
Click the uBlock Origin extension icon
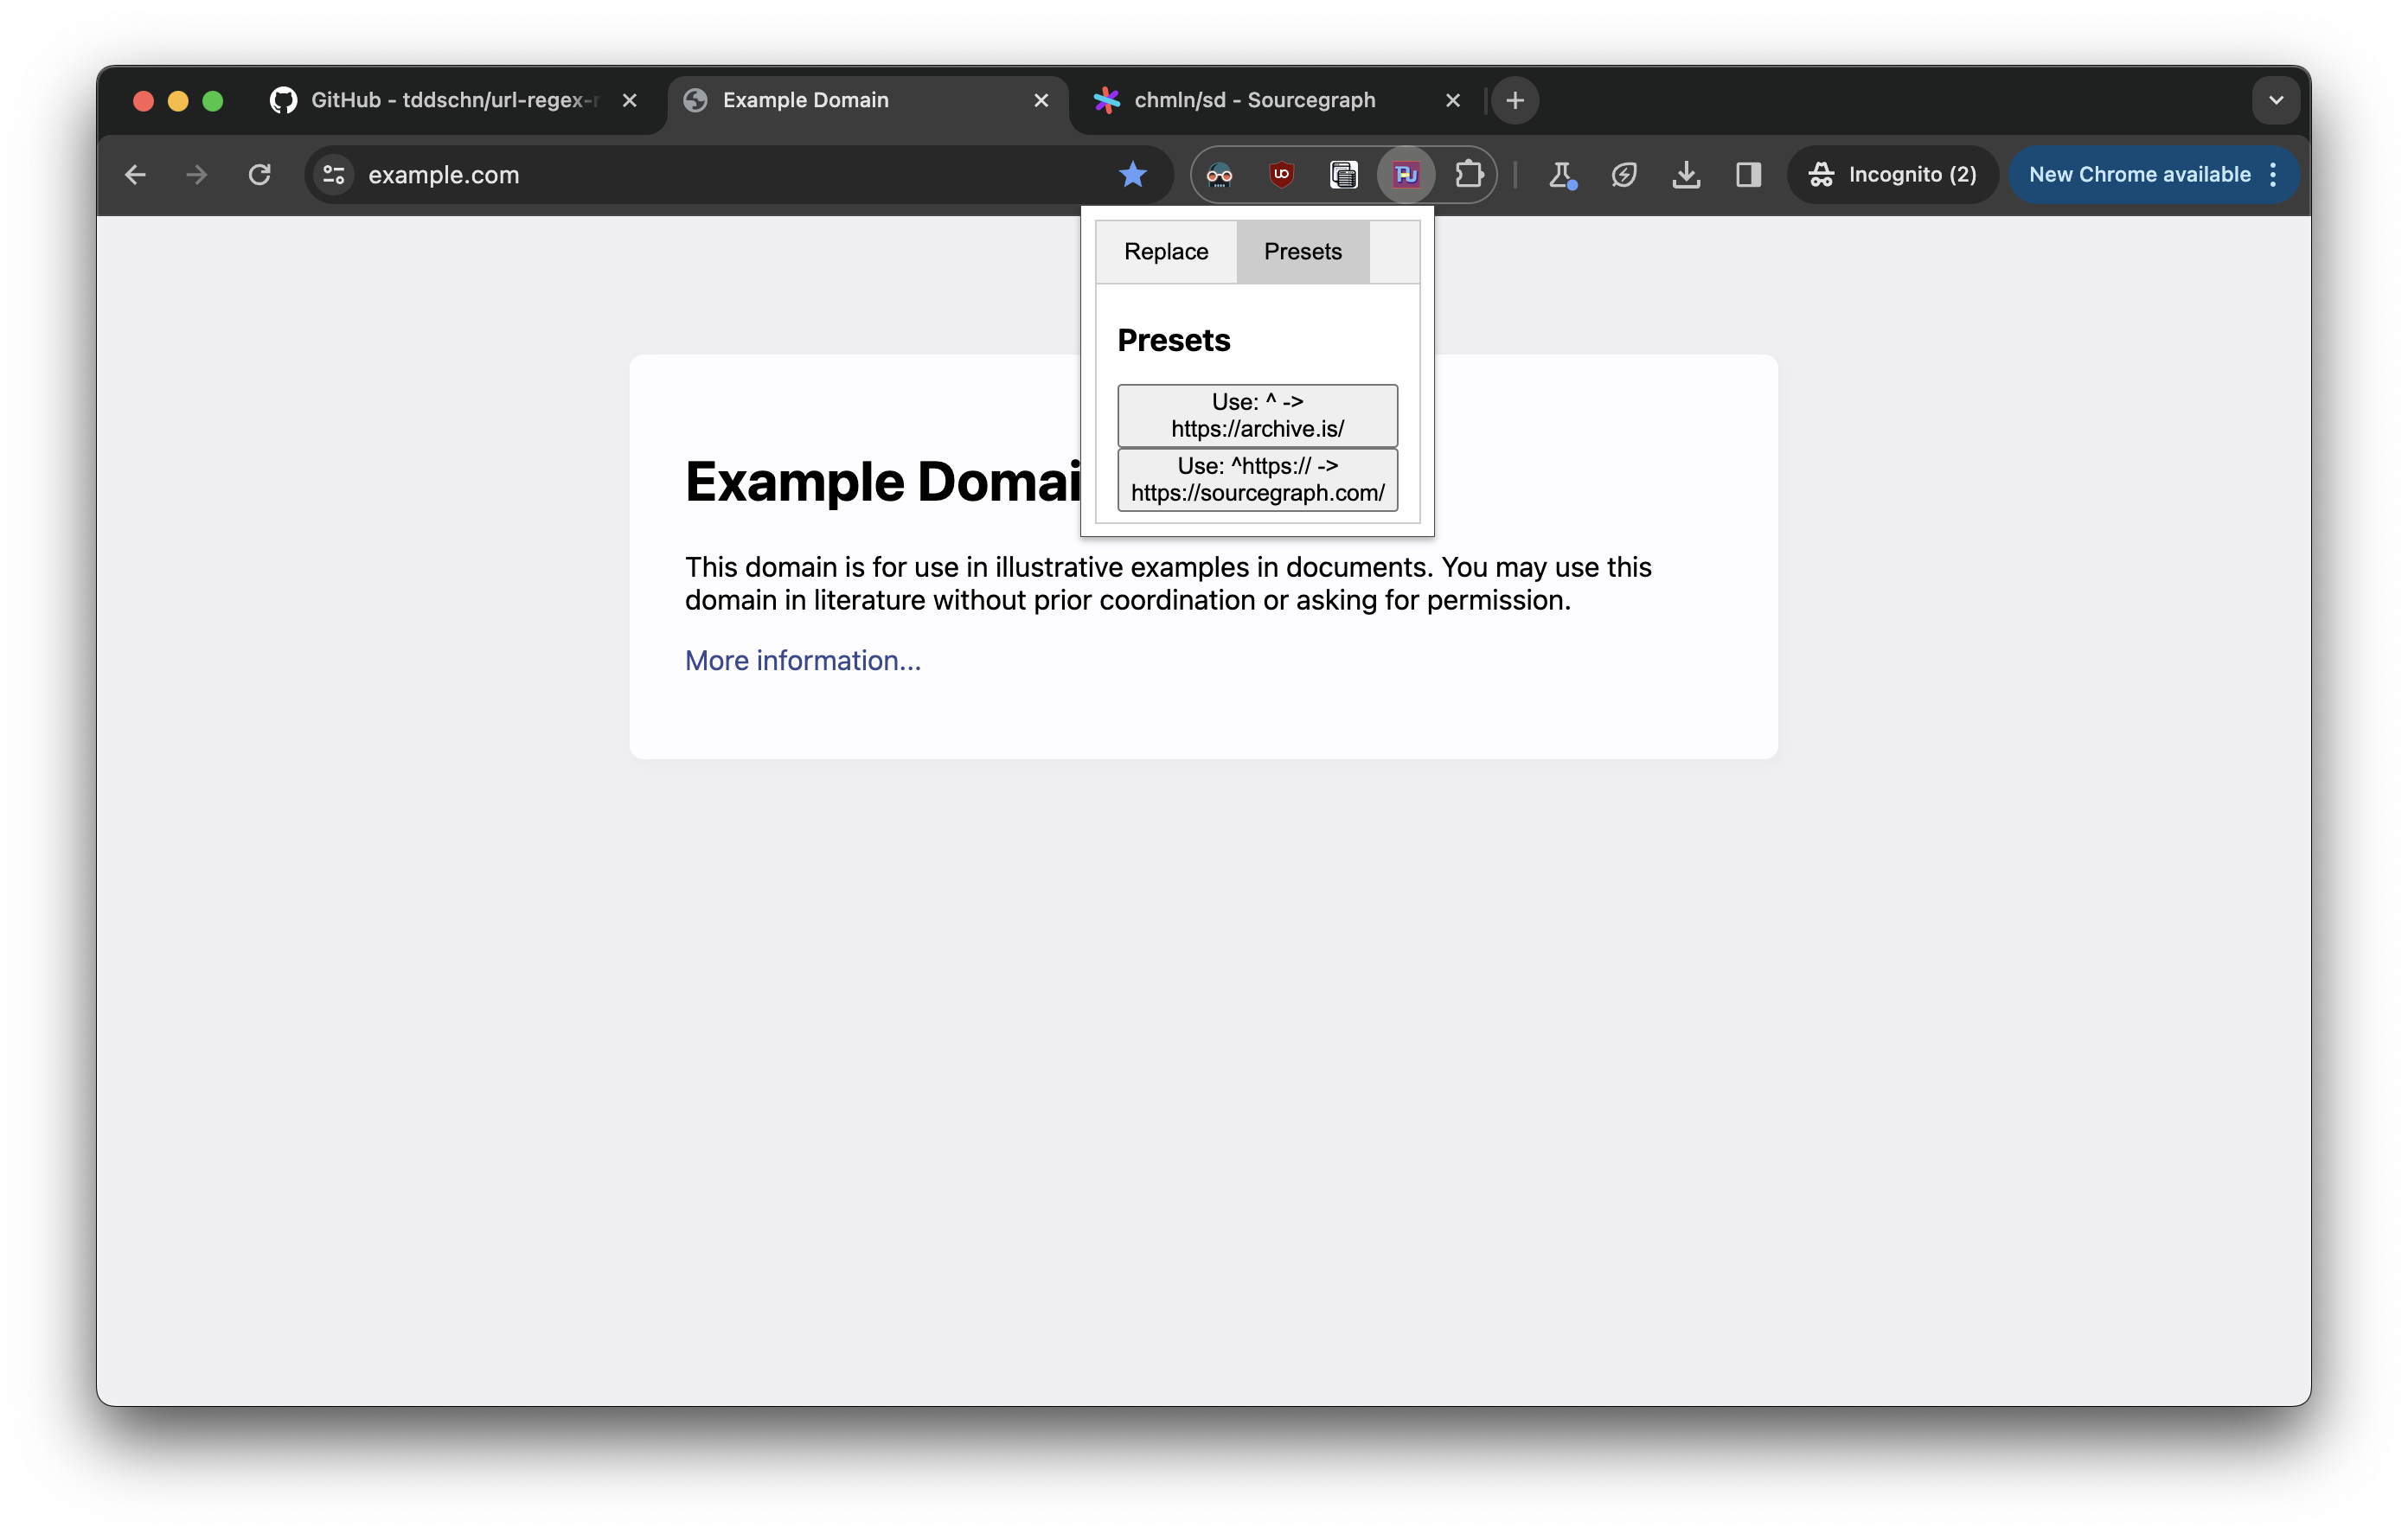pyautogui.click(x=1281, y=175)
